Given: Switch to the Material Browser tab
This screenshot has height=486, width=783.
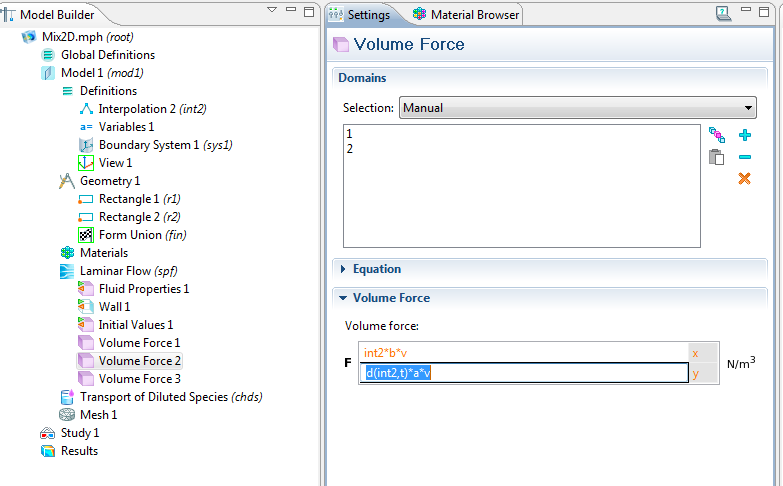Looking at the screenshot, I should [466, 15].
